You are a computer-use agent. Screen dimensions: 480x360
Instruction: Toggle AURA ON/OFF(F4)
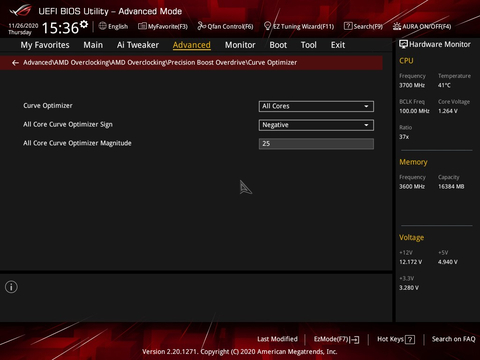422,26
